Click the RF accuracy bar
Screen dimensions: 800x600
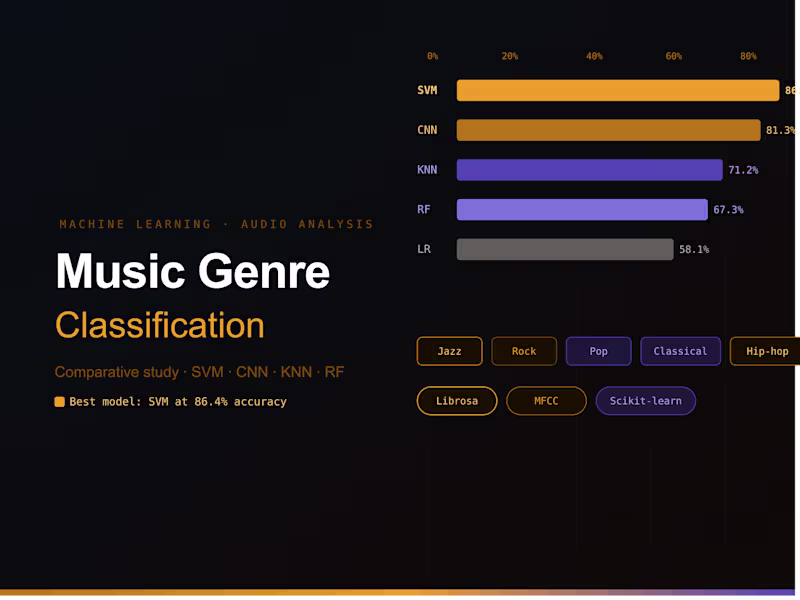[582, 210]
